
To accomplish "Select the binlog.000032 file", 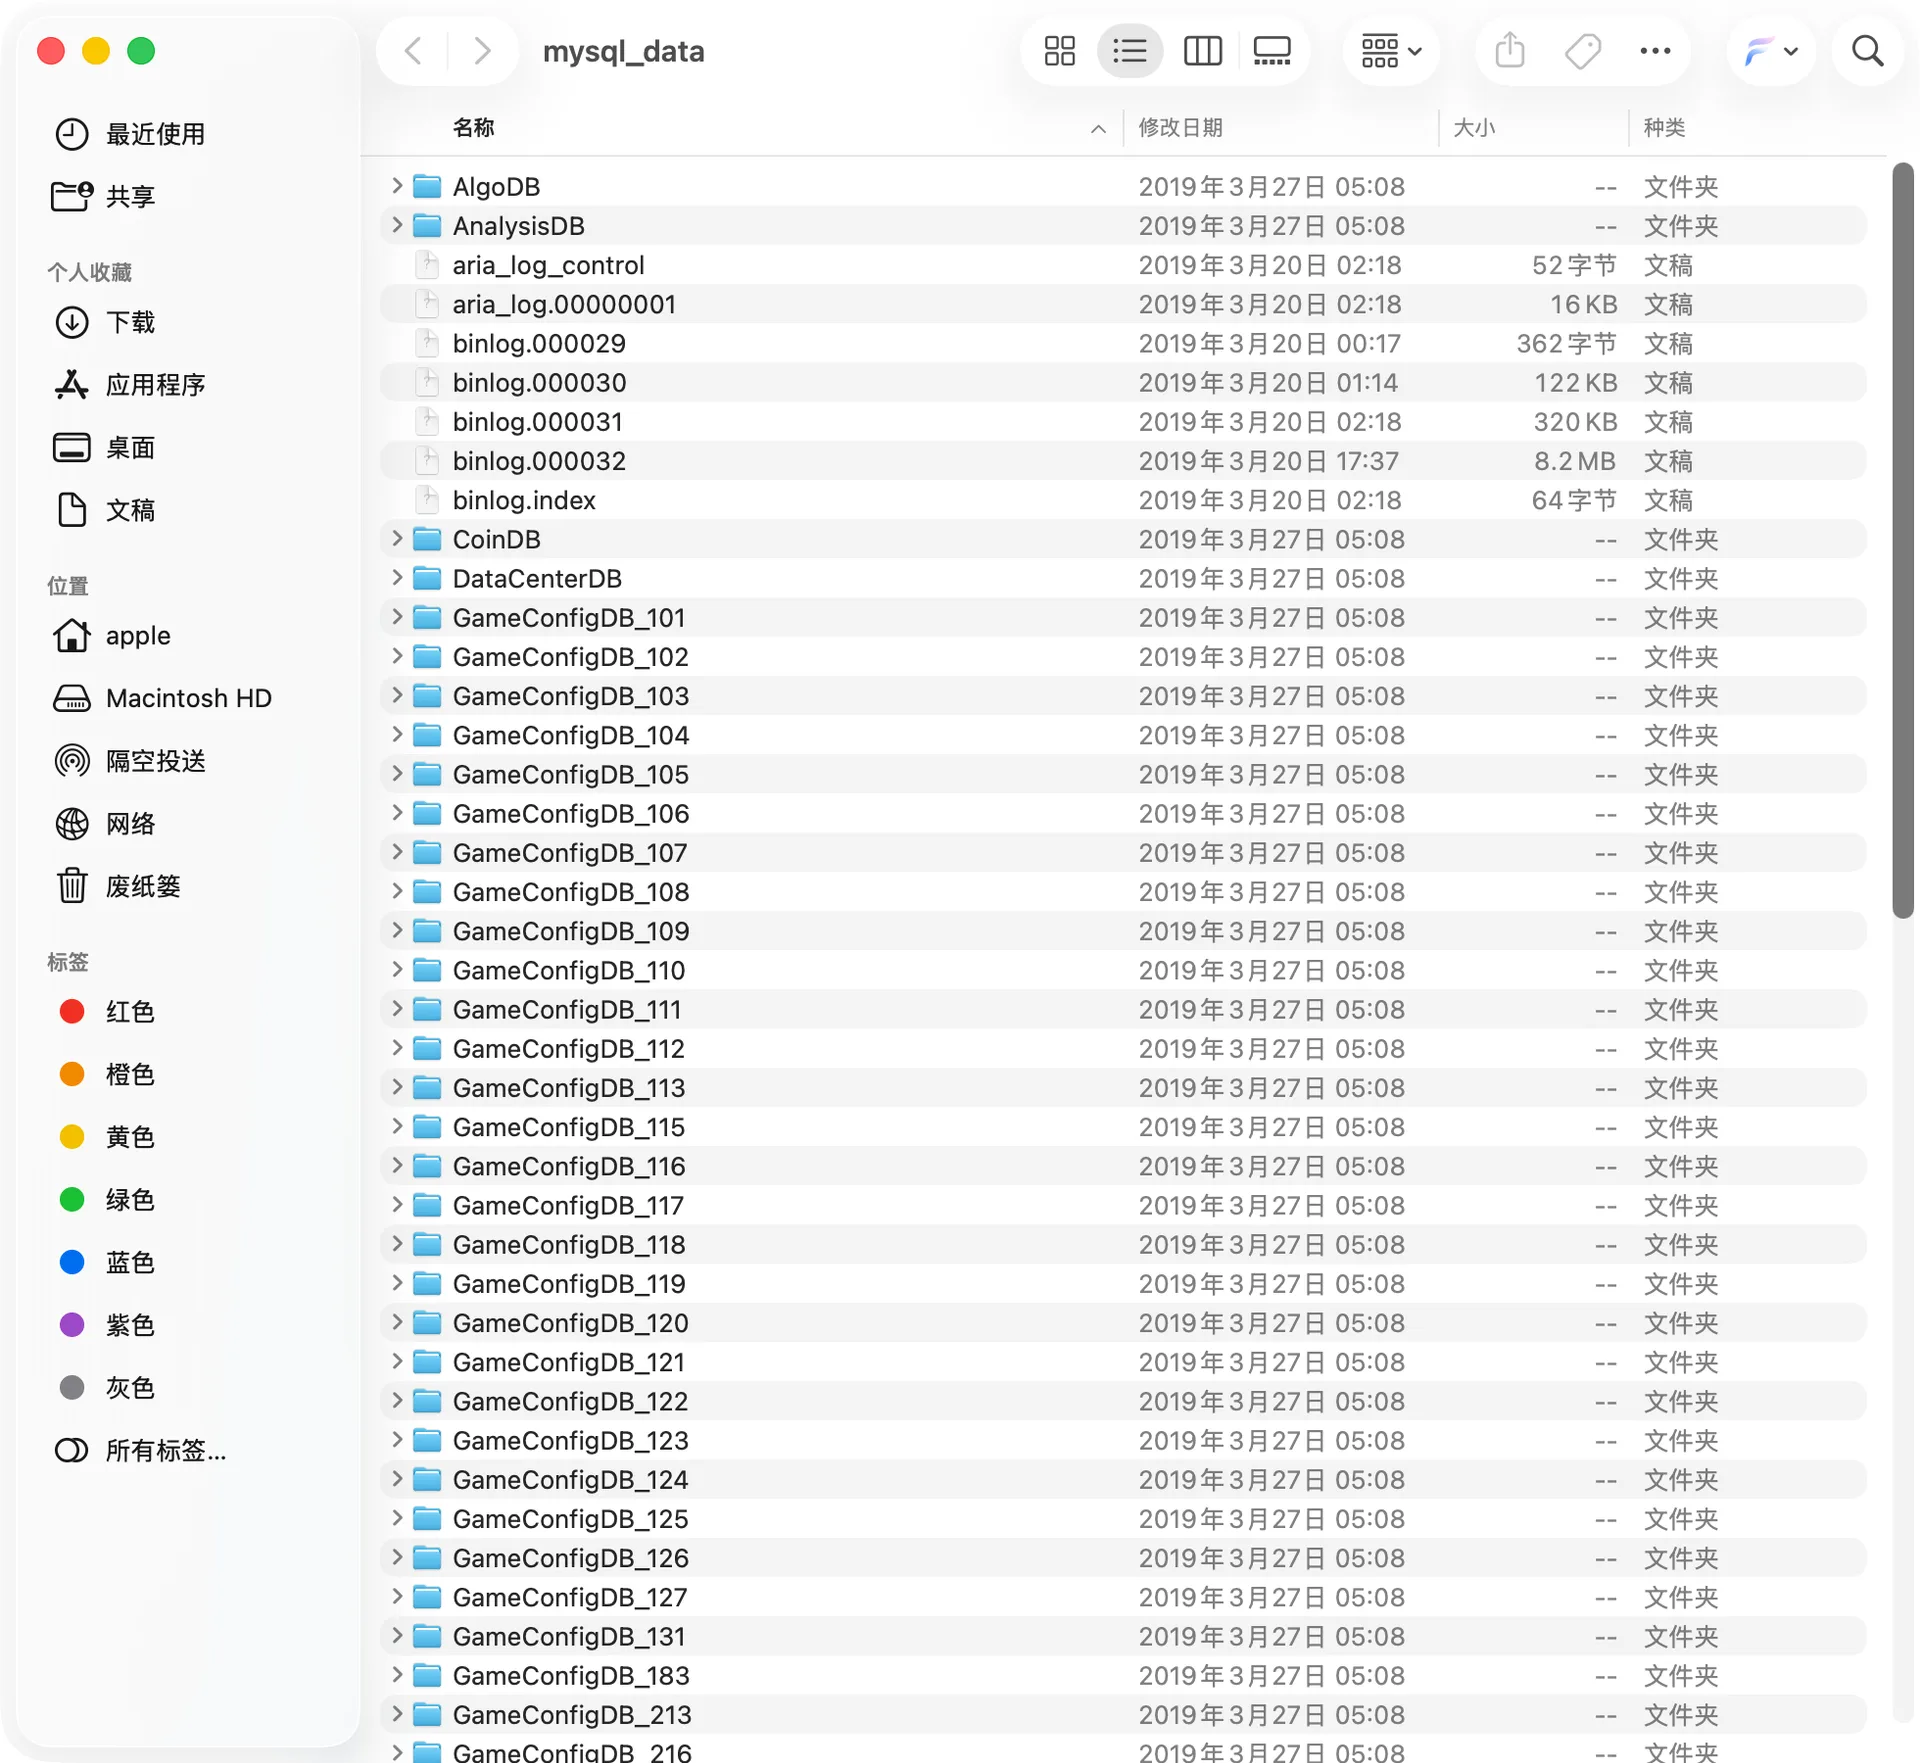I will [x=1123, y=461].
